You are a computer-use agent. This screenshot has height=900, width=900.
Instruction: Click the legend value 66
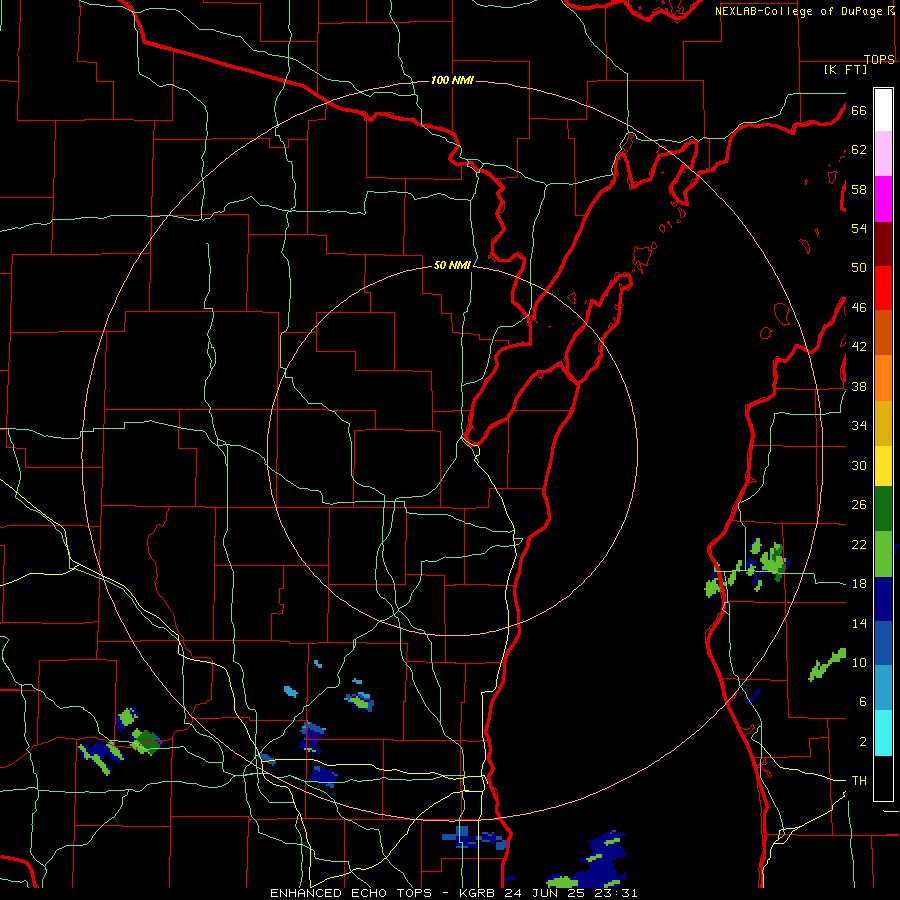coord(859,111)
